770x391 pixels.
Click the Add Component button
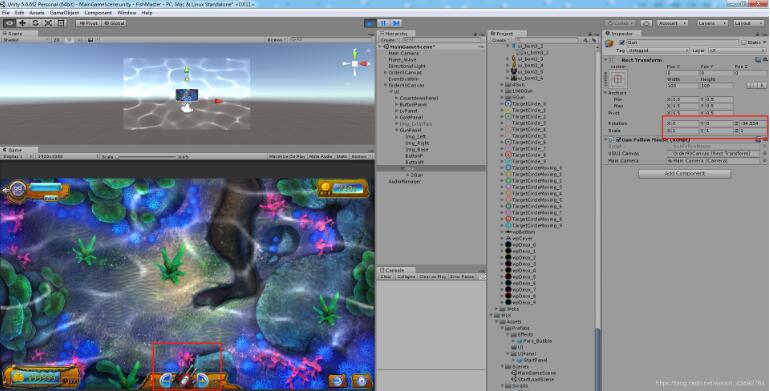coord(684,173)
